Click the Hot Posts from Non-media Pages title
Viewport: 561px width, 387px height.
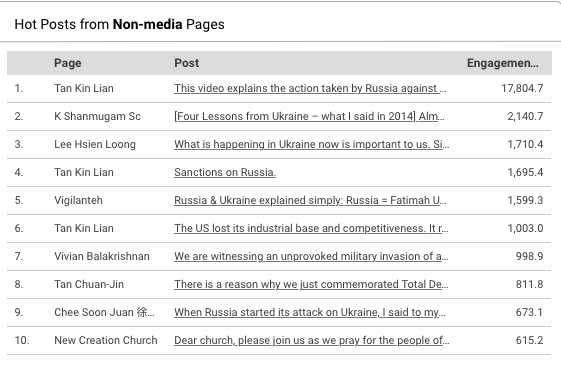119,24
